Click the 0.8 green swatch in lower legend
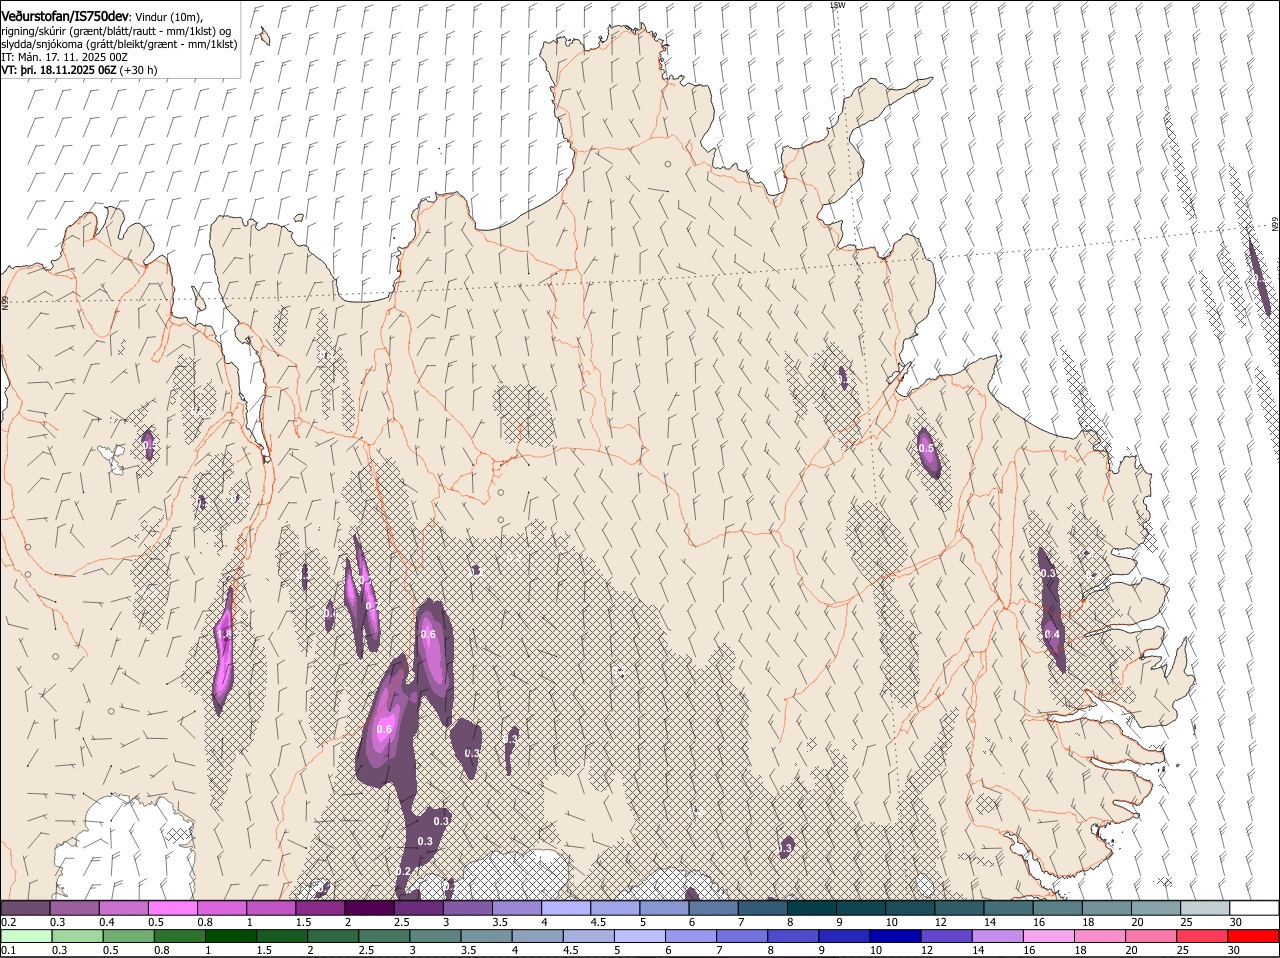The height and width of the screenshot is (958, 1280). [179, 936]
